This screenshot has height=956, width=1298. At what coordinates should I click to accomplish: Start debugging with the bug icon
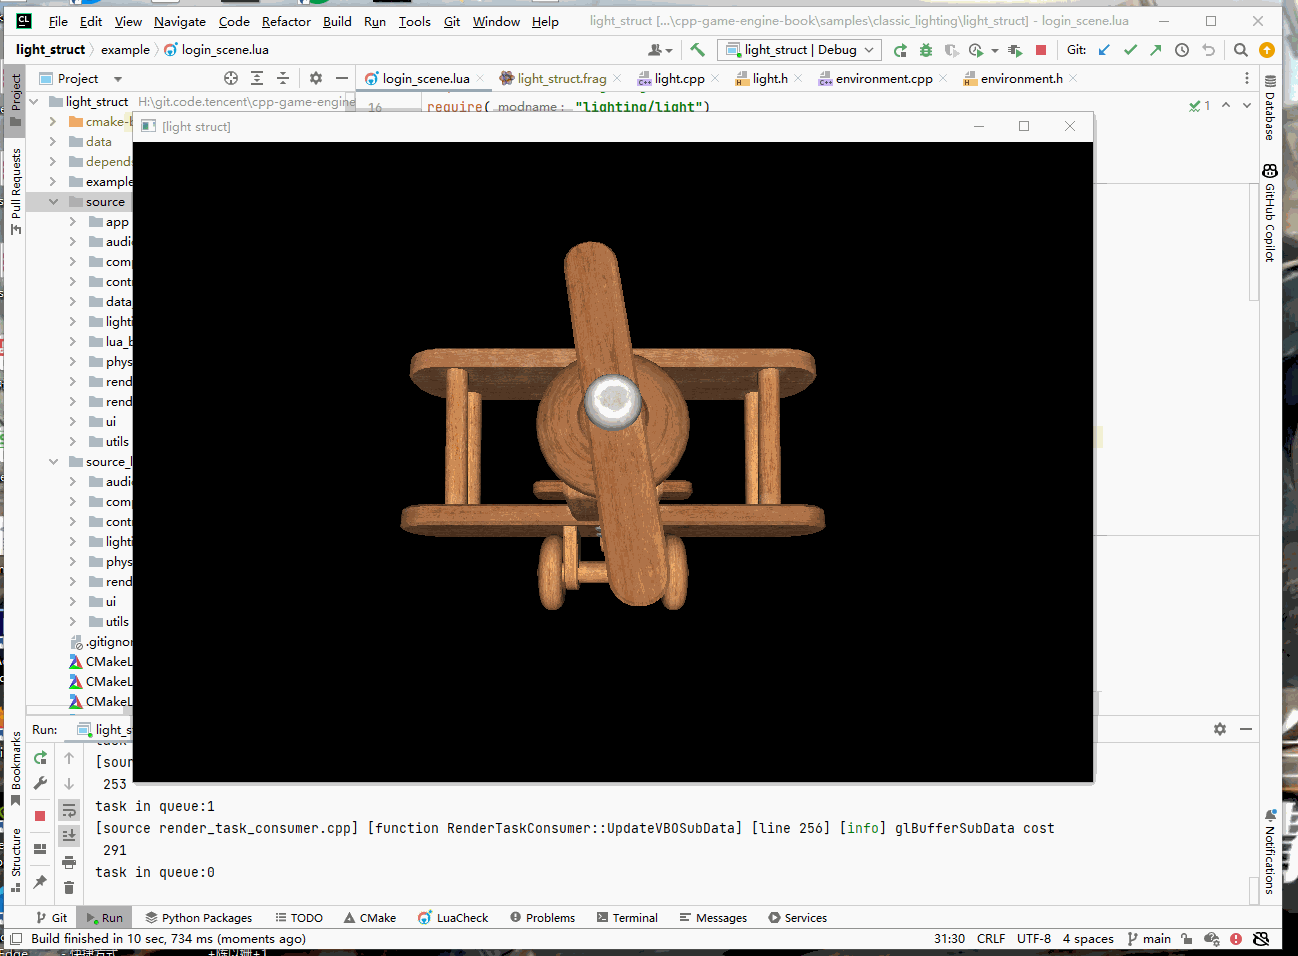click(x=926, y=50)
